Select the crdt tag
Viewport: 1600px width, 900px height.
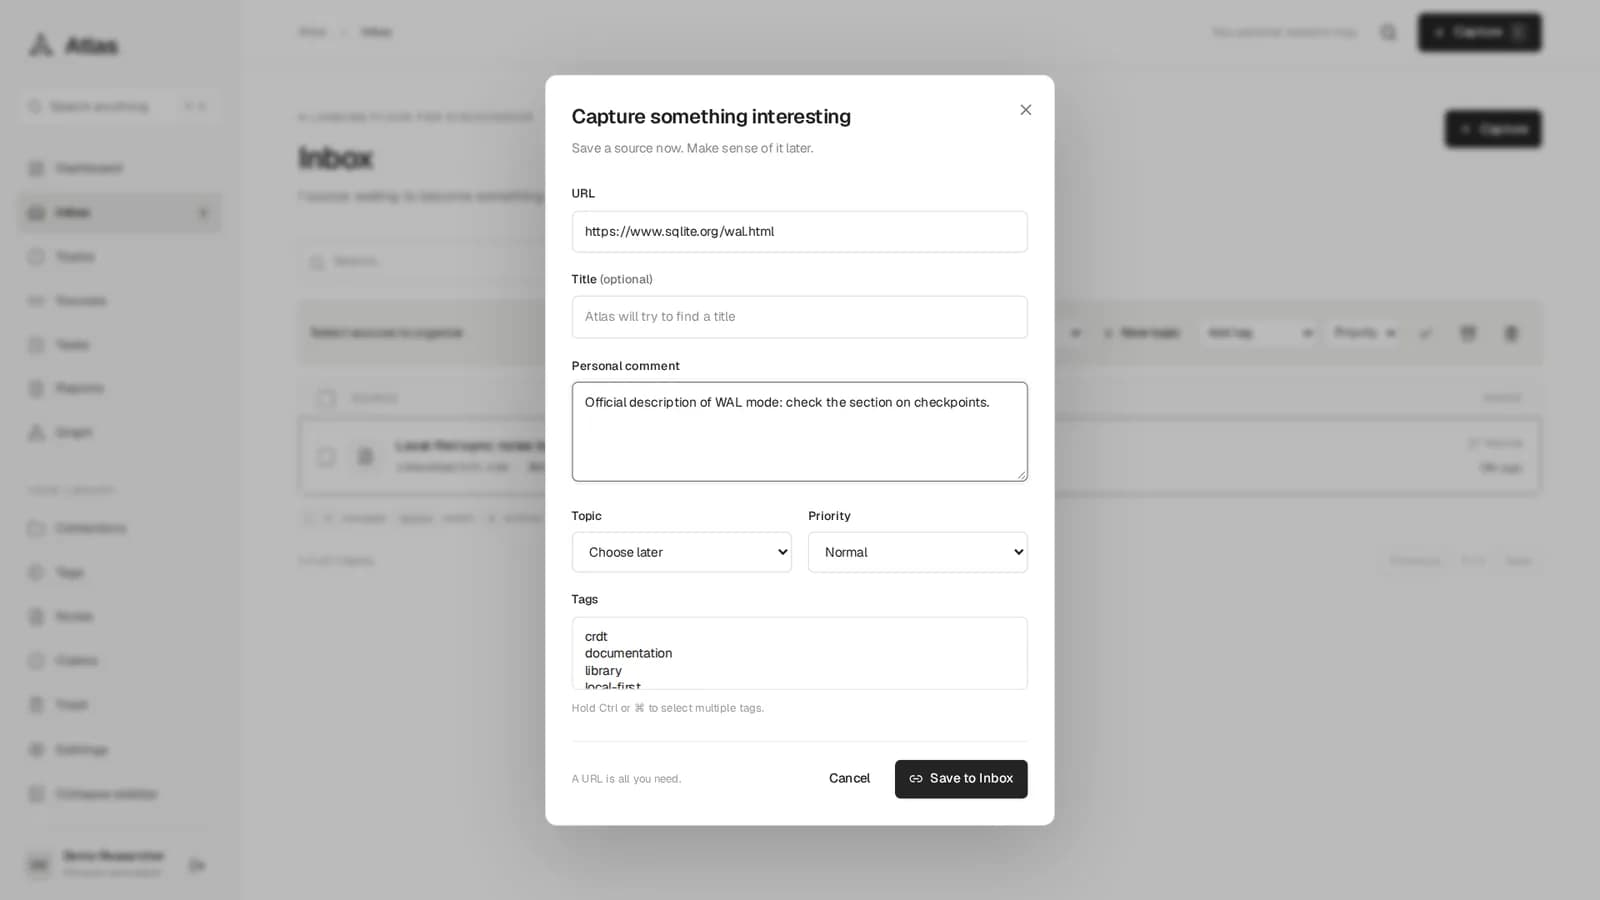[x=596, y=636]
